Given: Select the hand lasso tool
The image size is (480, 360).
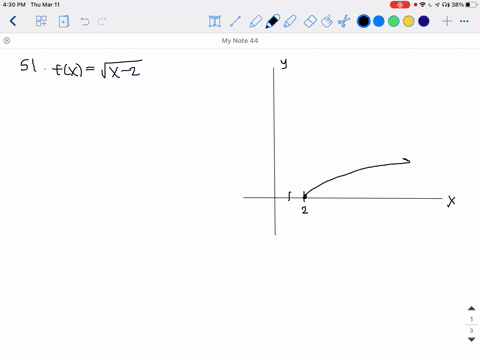Looking at the screenshot, I should 327,21.
